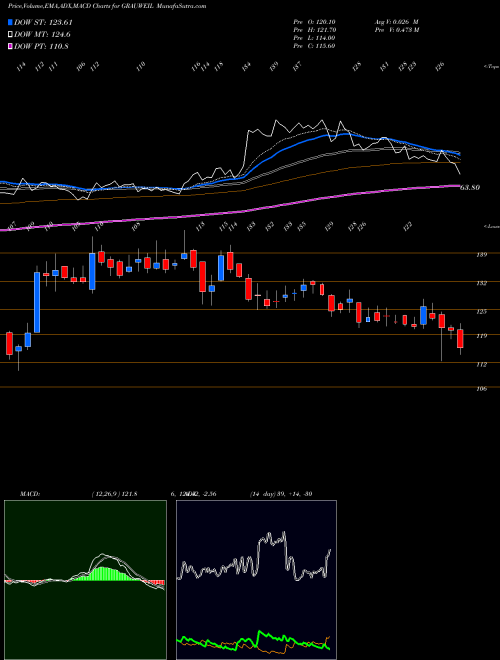Viewport: 500px width, 660px height.
Task: Click the 106 price axis label
Action: [x=482, y=389]
